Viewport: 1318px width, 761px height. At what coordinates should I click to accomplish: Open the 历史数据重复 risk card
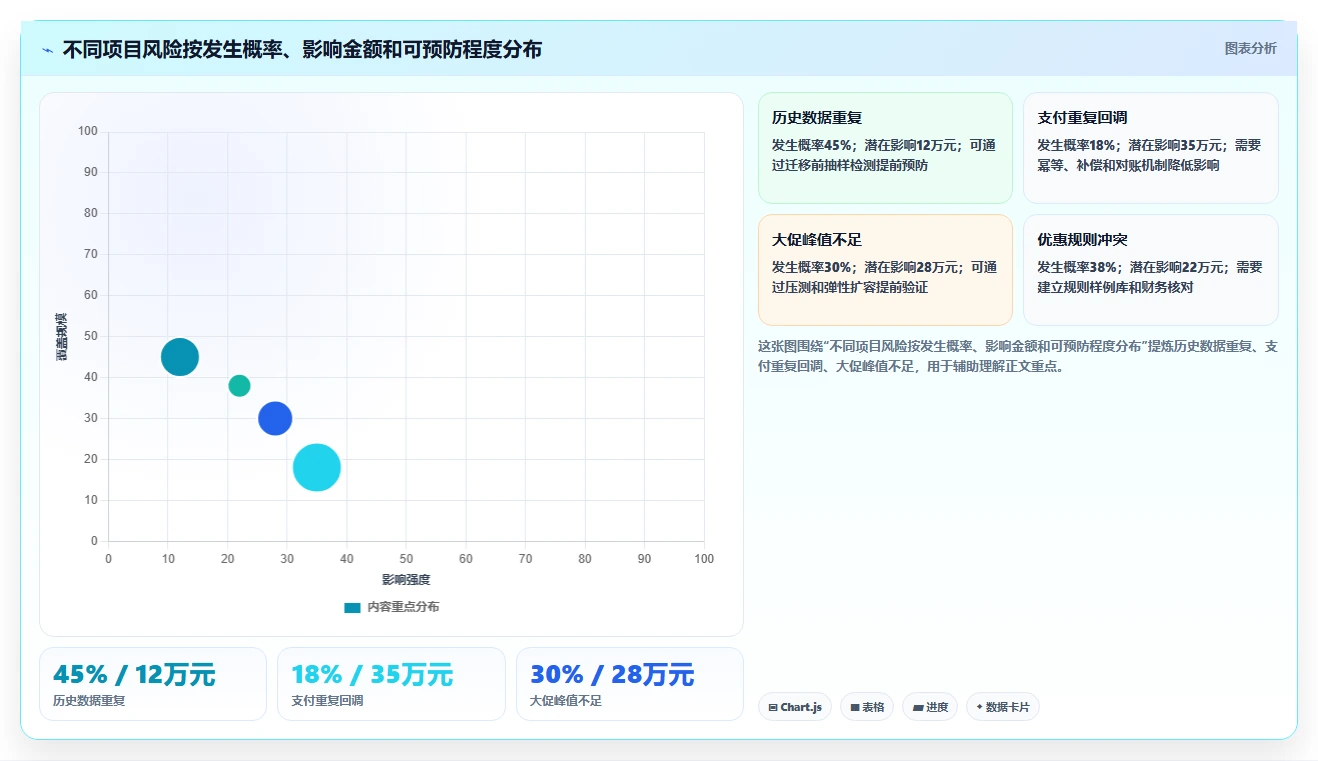(885, 148)
